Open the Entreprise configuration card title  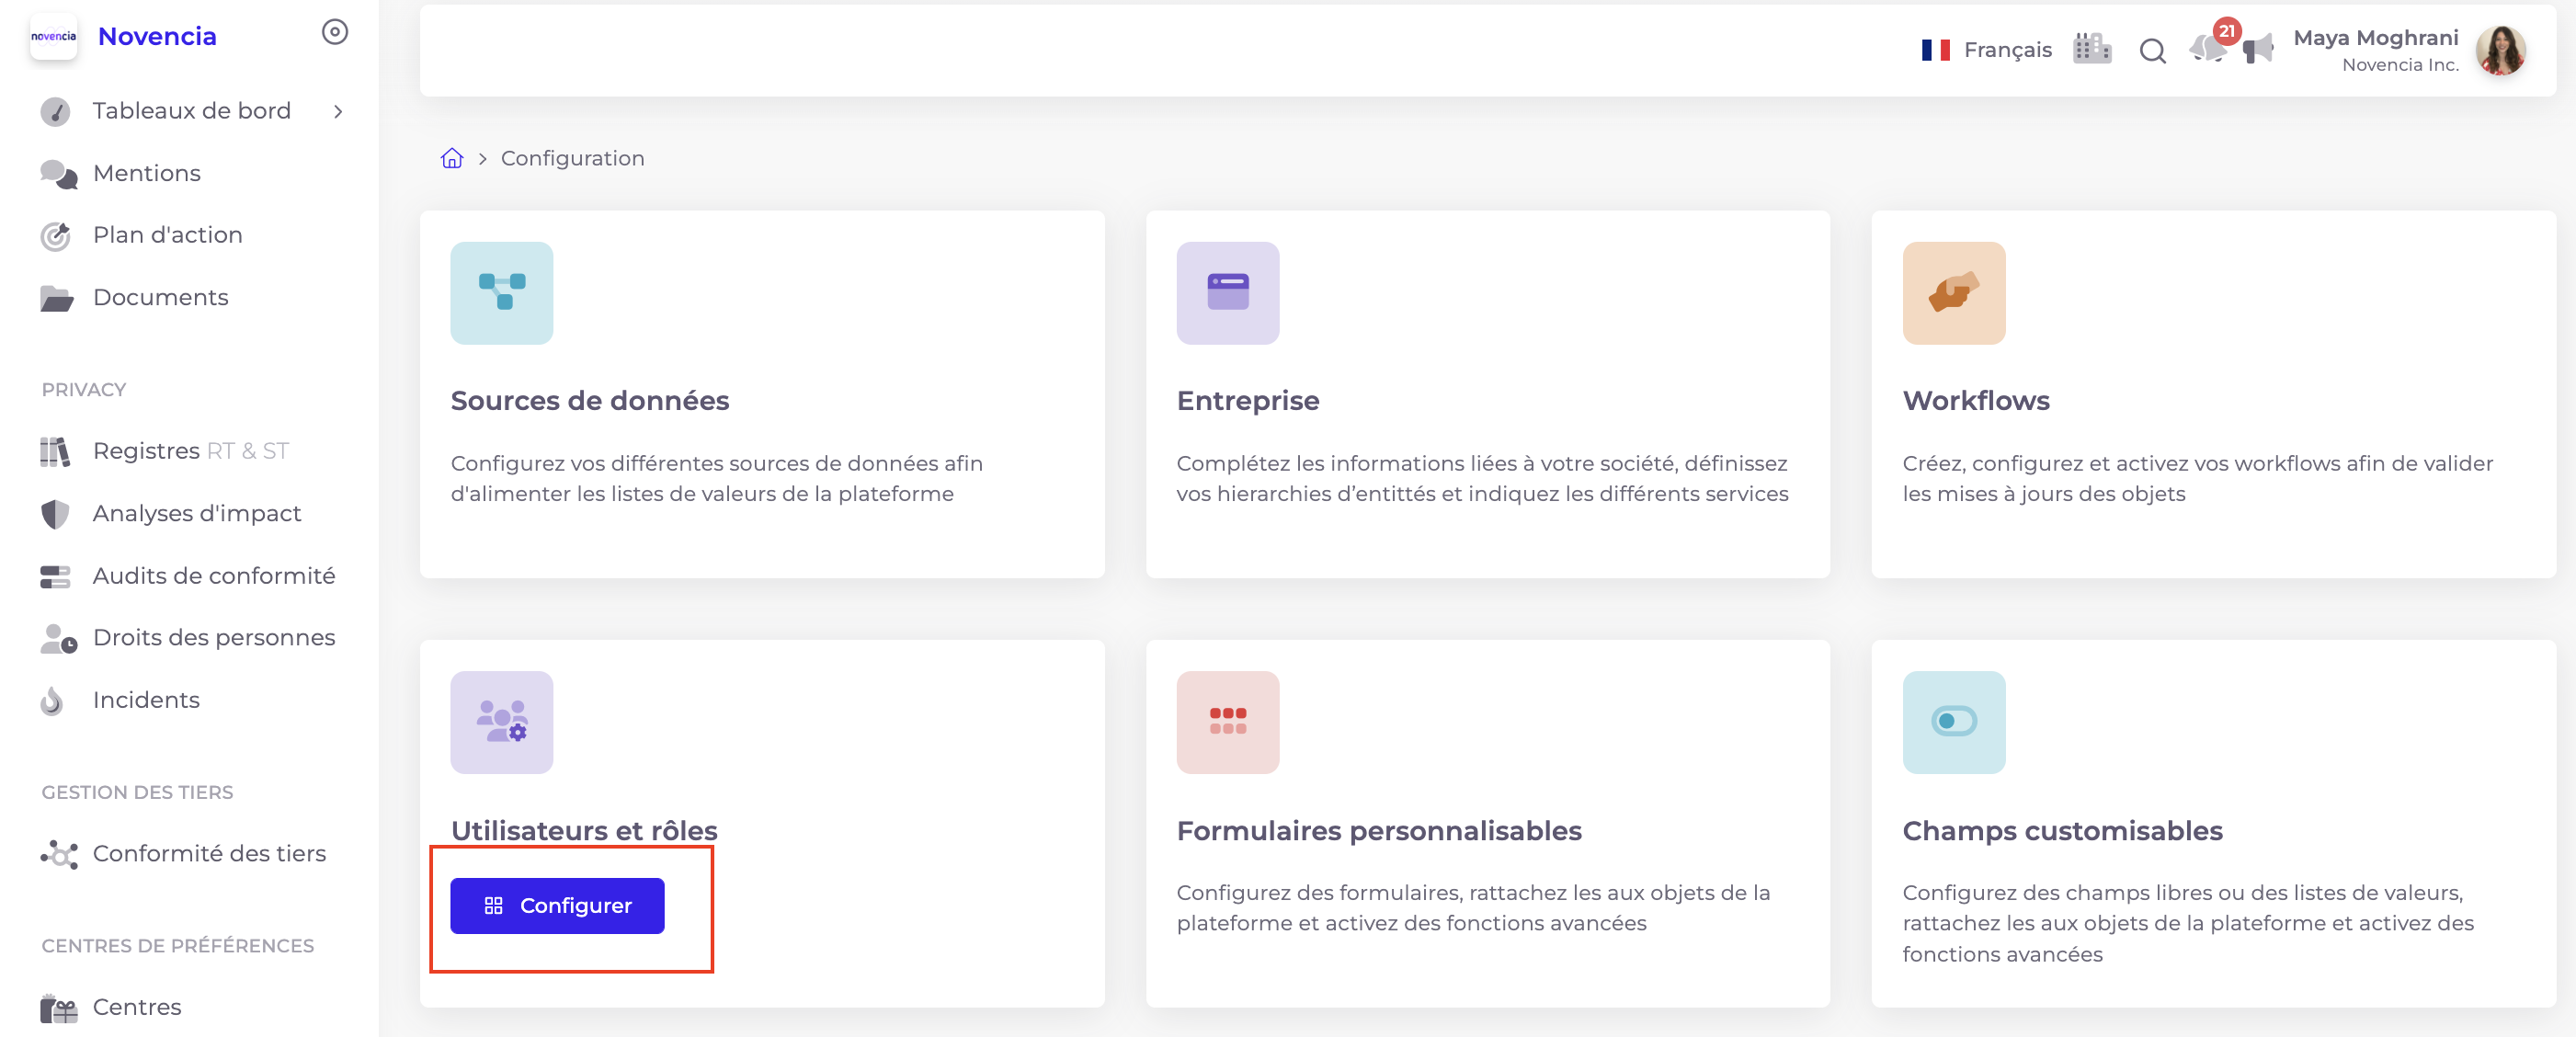tap(1247, 401)
